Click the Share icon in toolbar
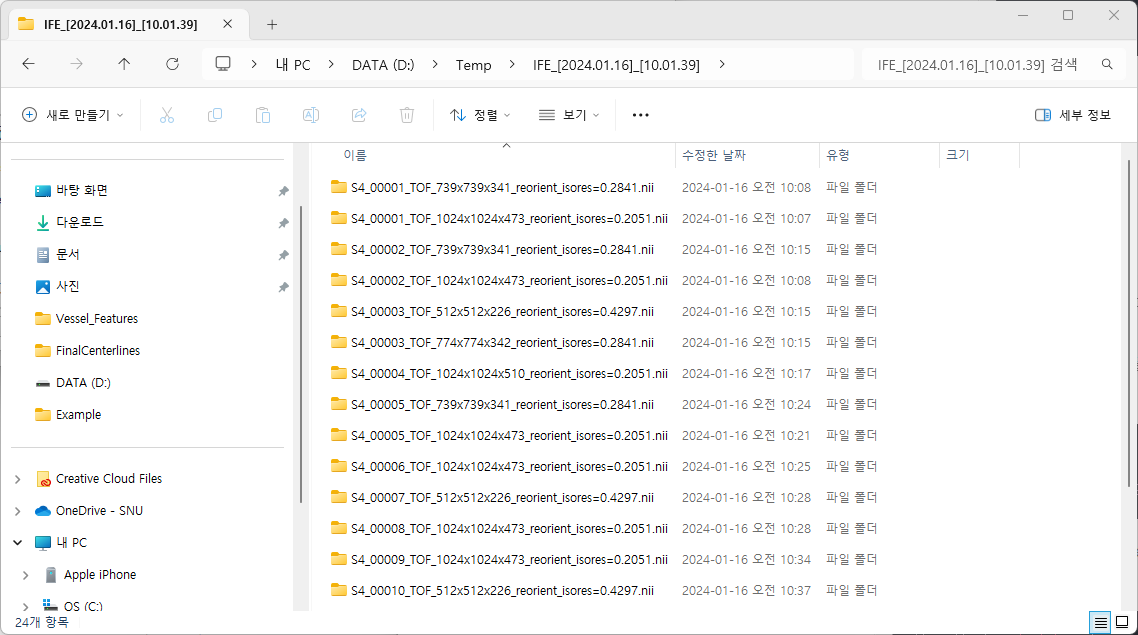The image size is (1138, 635). 359,115
